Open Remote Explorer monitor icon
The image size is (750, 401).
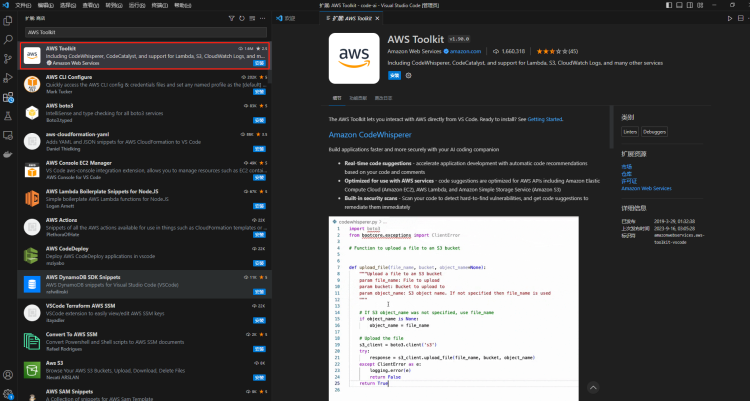click(x=8, y=135)
